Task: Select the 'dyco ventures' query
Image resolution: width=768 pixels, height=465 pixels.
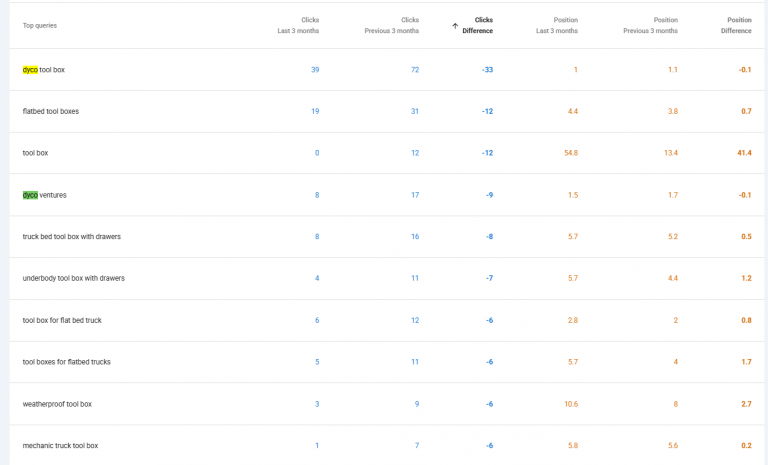Action: point(45,195)
